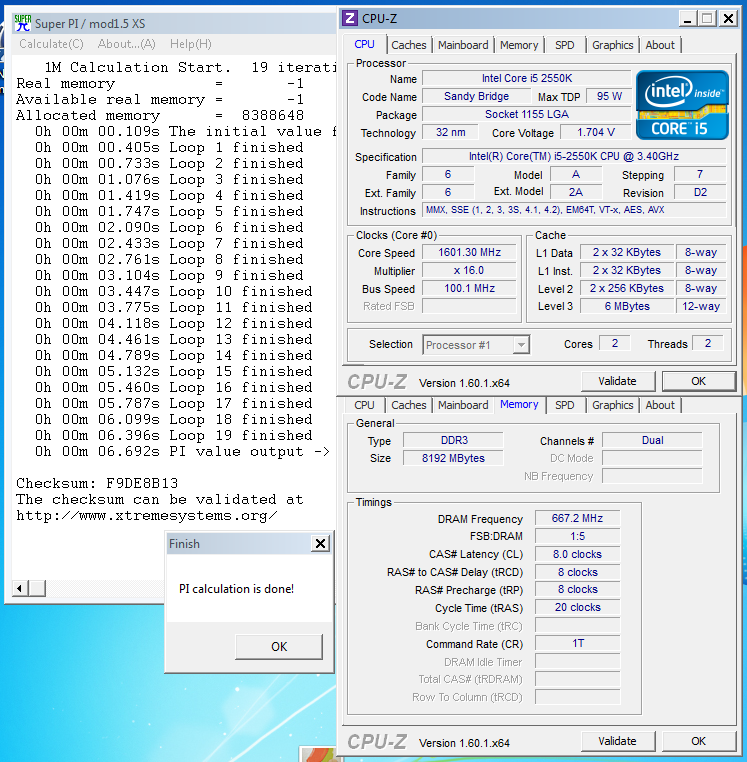Click the Specification field i5-2550K CPU @ 3.40GHz
Image resolution: width=747 pixels, height=762 pixels.
(574, 156)
